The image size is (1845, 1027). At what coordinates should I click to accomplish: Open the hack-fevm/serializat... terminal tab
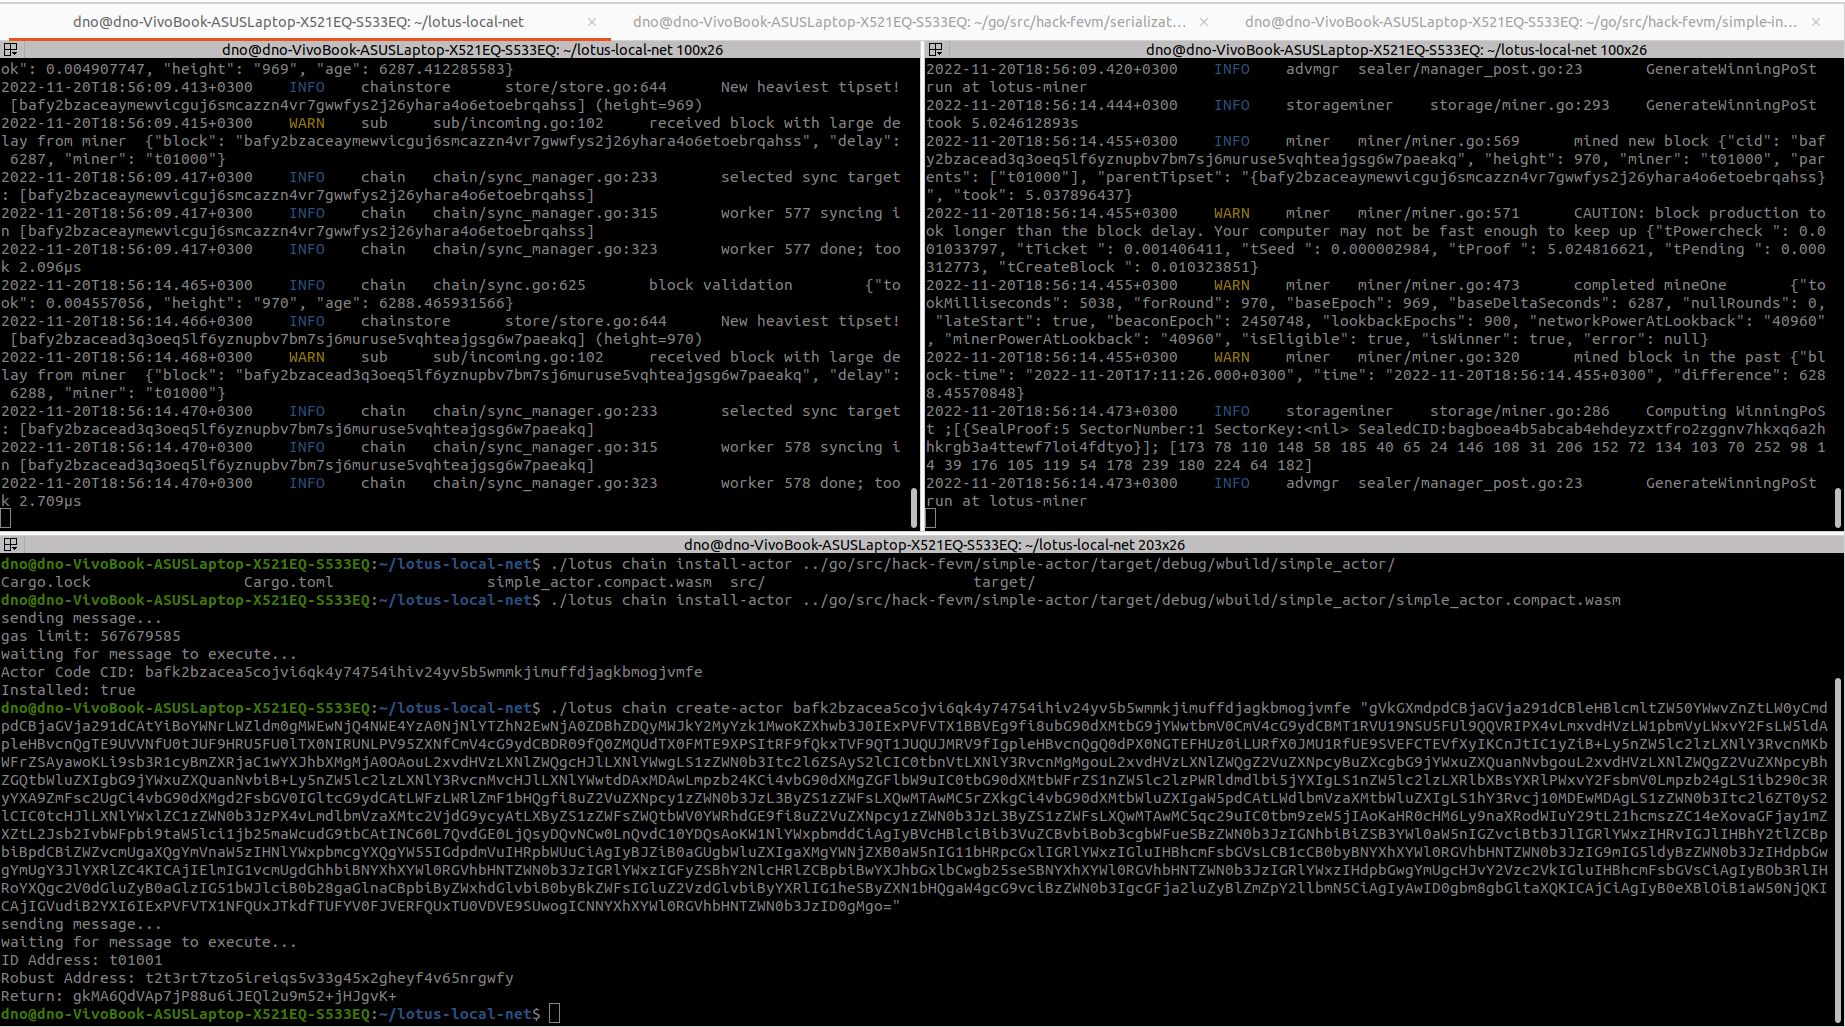909,21
